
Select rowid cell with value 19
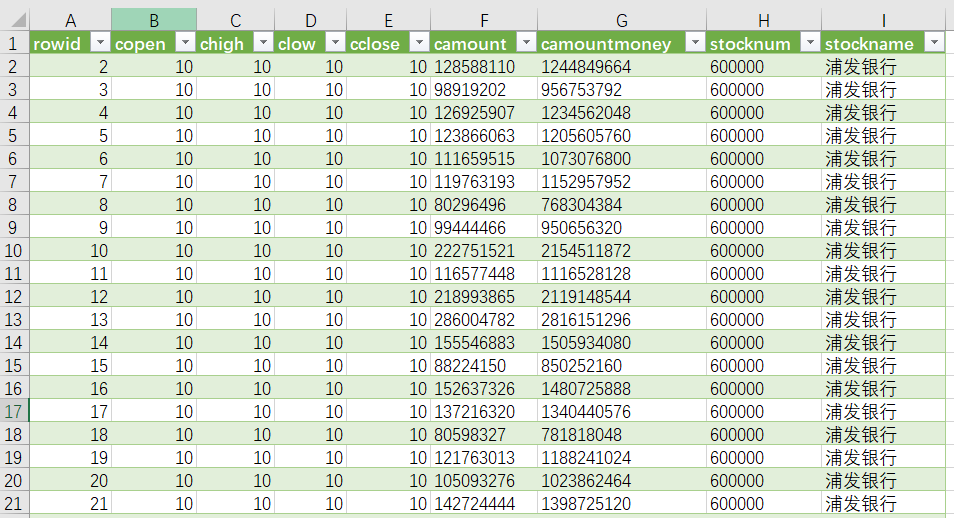pos(71,457)
